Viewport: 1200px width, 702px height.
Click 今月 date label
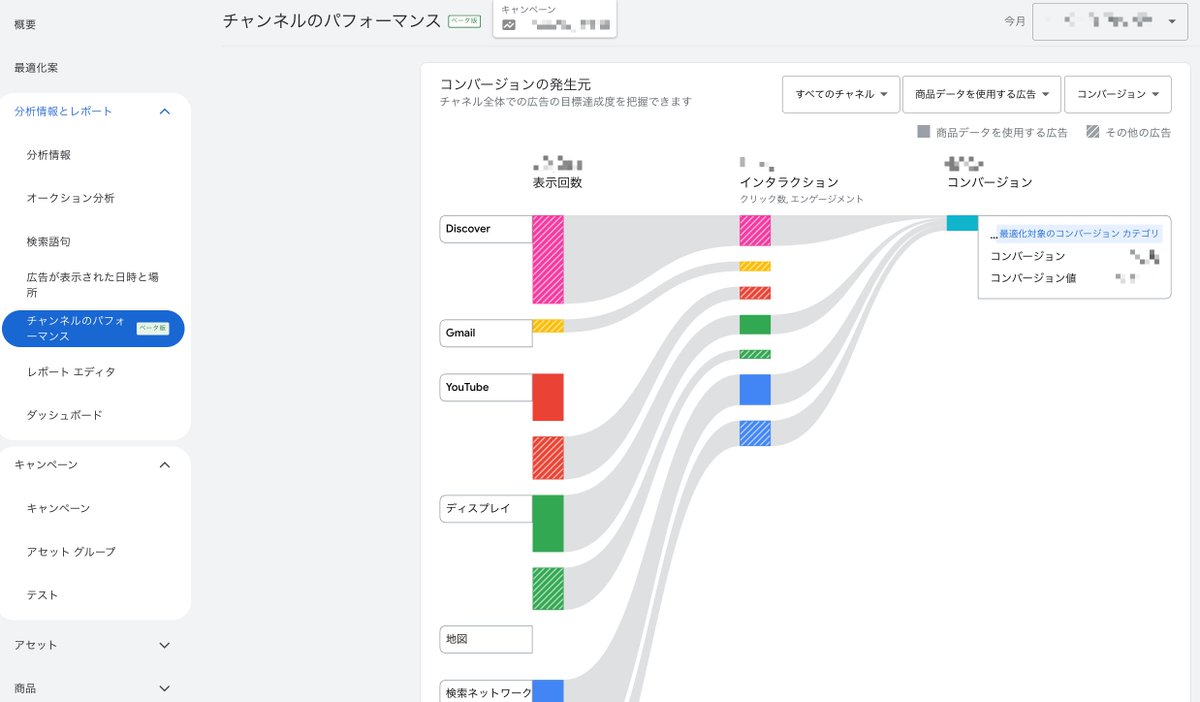pos(1015,21)
